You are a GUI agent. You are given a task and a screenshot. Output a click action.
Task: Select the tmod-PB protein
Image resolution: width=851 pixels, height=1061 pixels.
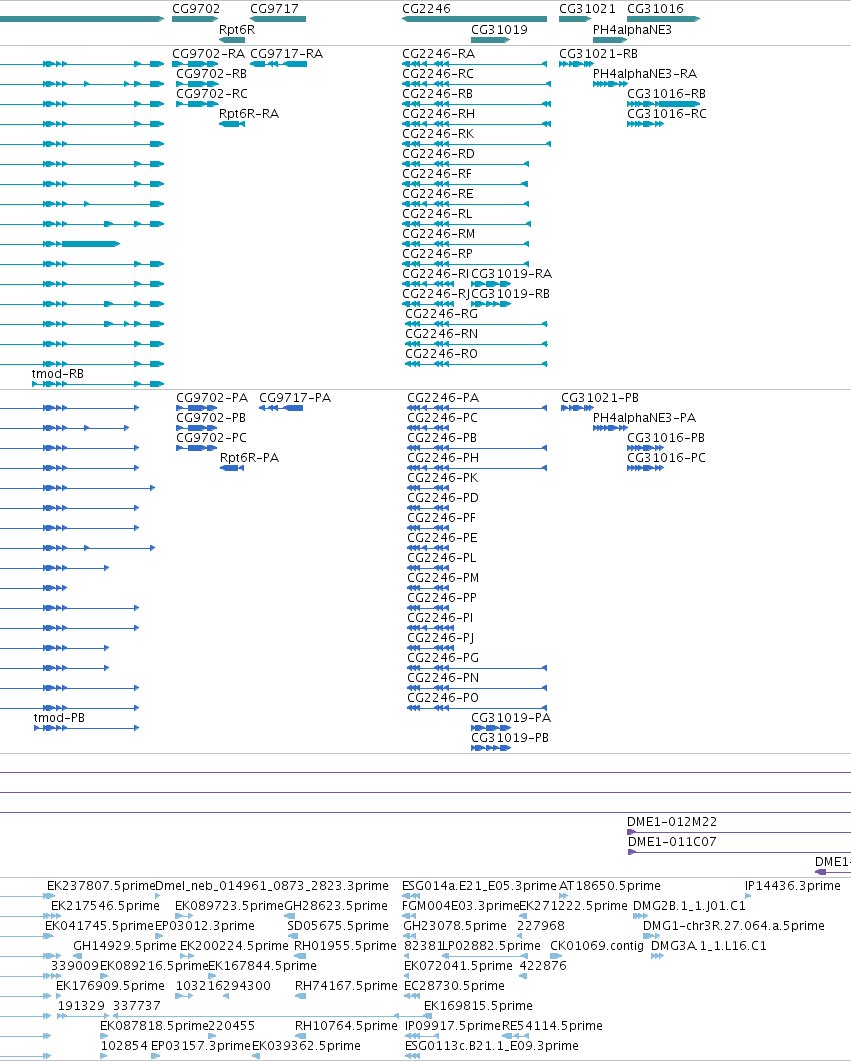coord(59,717)
